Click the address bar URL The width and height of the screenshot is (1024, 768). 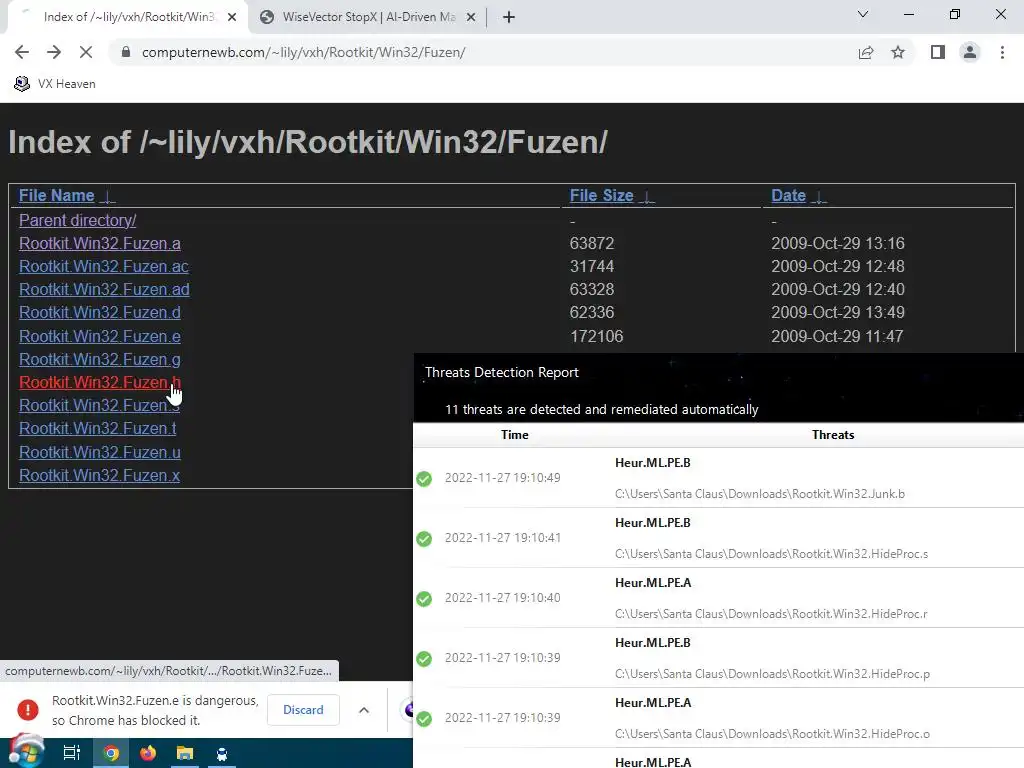304,52
